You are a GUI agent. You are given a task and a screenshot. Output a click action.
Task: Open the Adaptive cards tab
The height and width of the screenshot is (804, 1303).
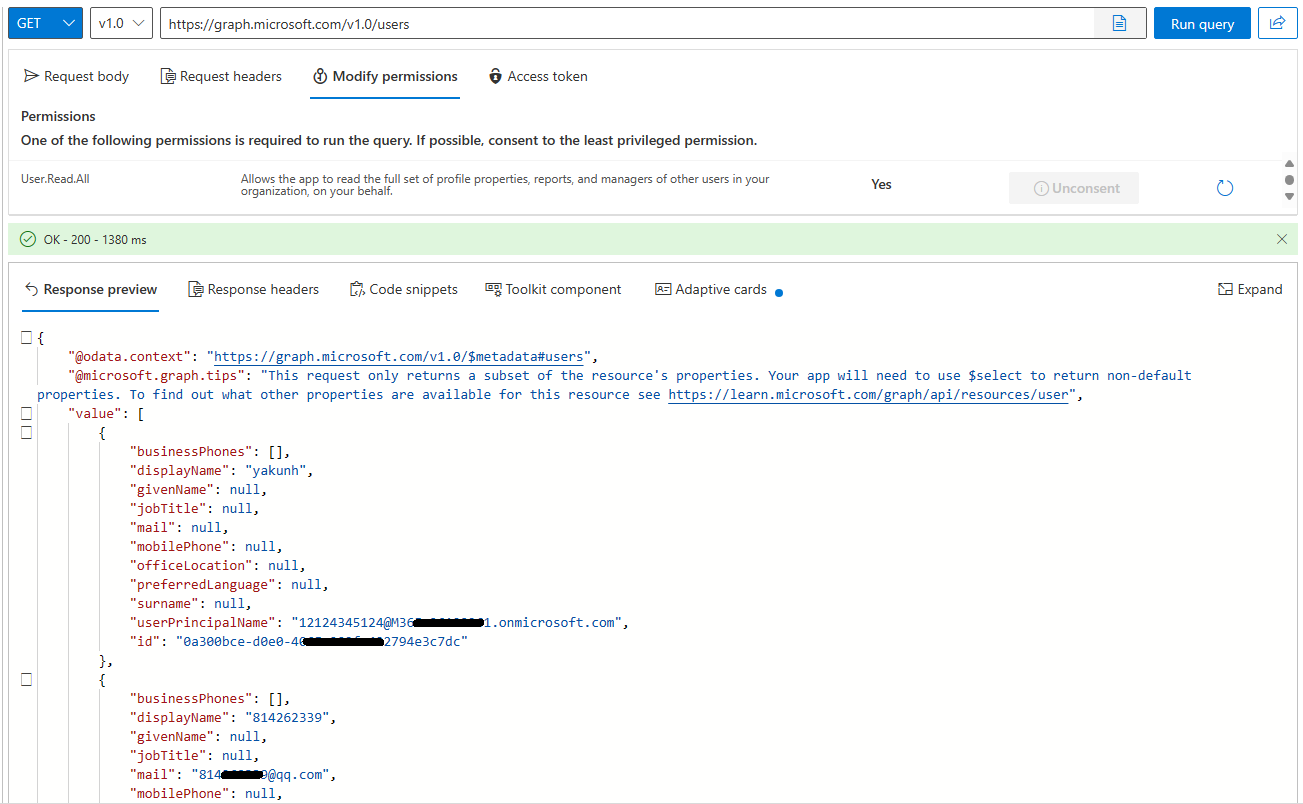click(x=711, y=289)
